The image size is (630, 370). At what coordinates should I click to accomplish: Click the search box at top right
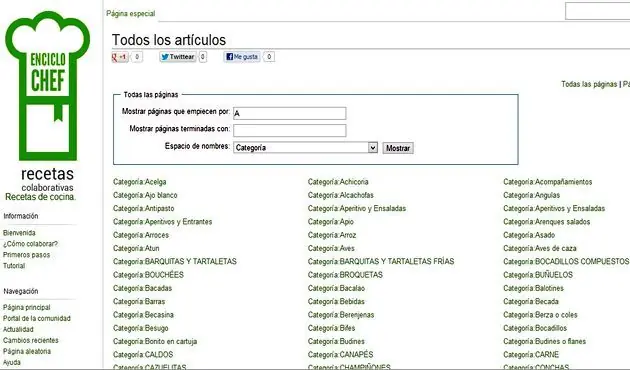(597, 11)
